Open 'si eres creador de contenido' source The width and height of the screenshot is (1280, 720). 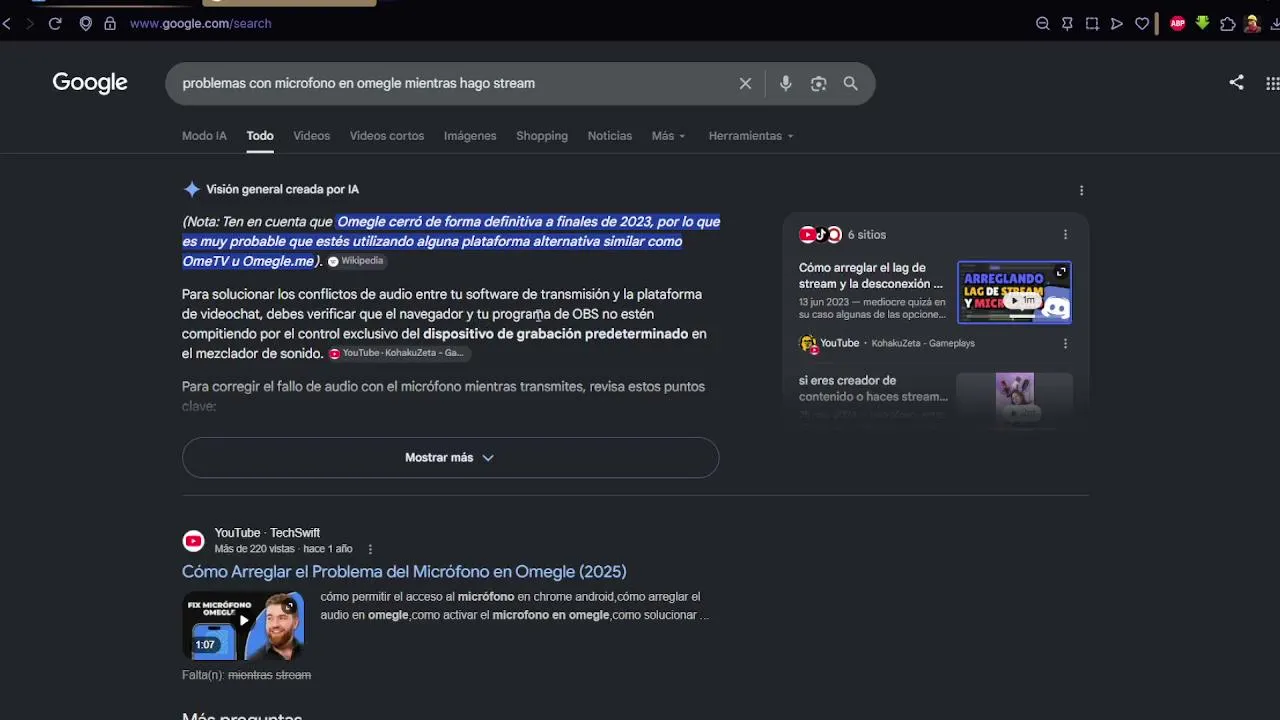click(x=874, y=389)
